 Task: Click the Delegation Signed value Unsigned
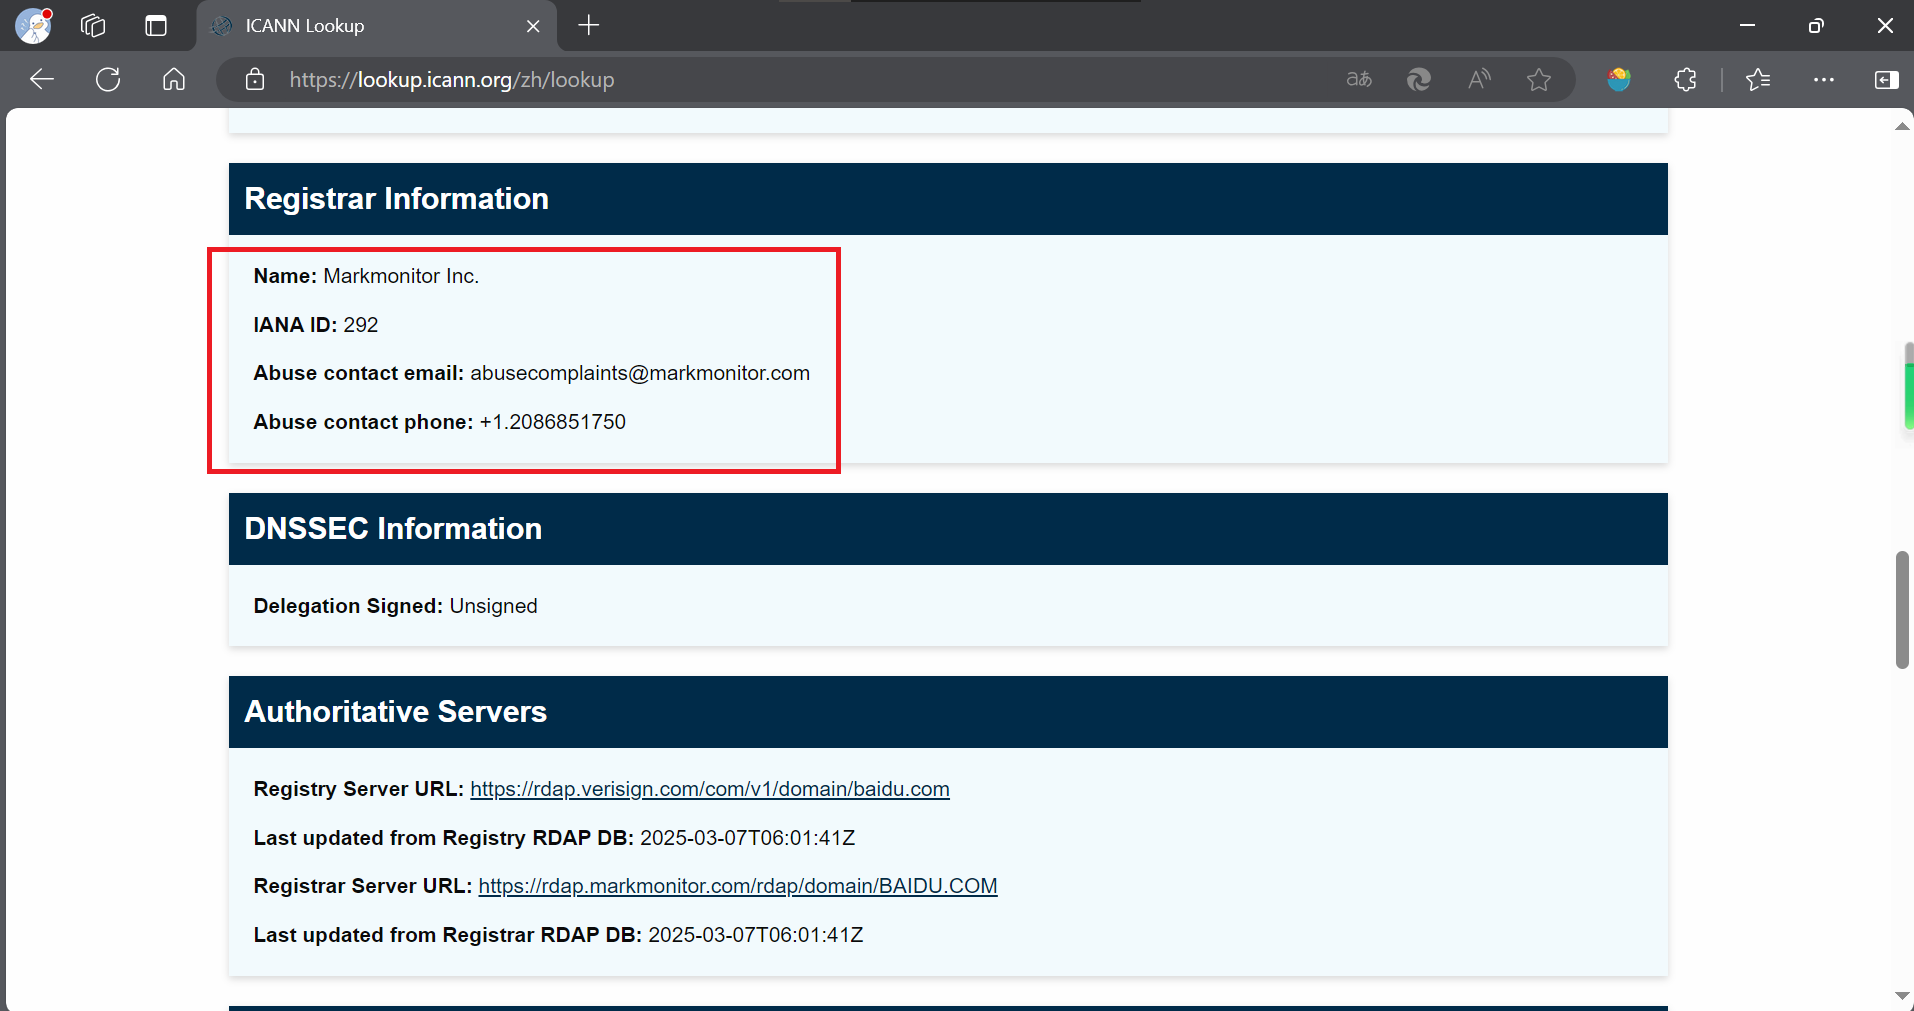click(x=493, y=606)
